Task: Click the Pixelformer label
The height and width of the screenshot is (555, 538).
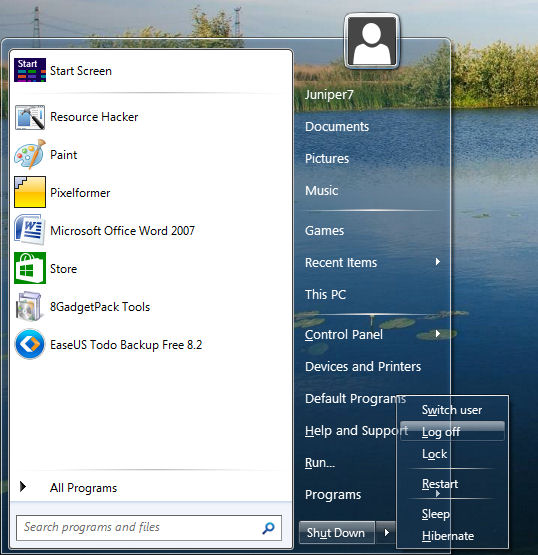Action: coord(80,193)
